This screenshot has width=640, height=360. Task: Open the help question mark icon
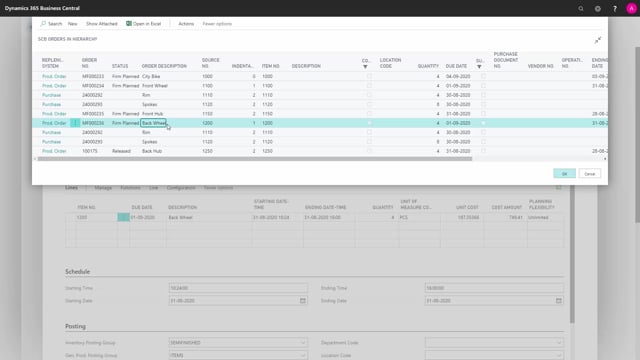[615, 9]
